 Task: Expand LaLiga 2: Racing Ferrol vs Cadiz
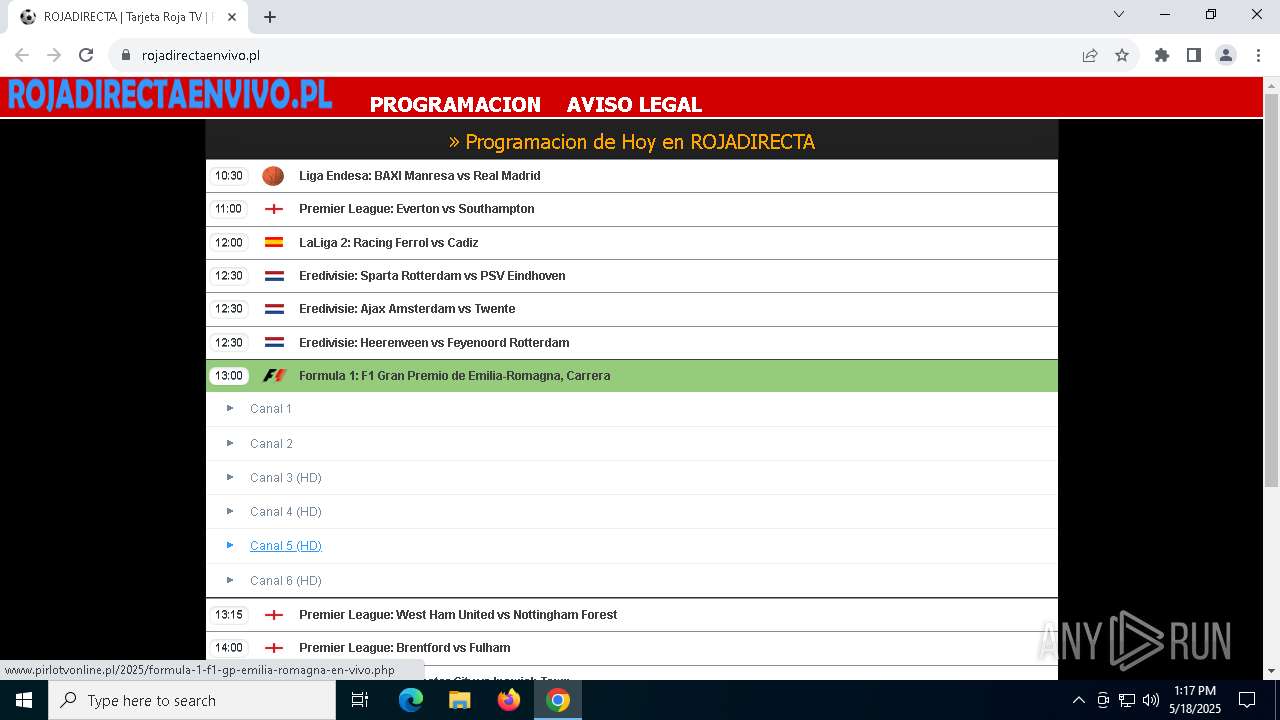632,242
